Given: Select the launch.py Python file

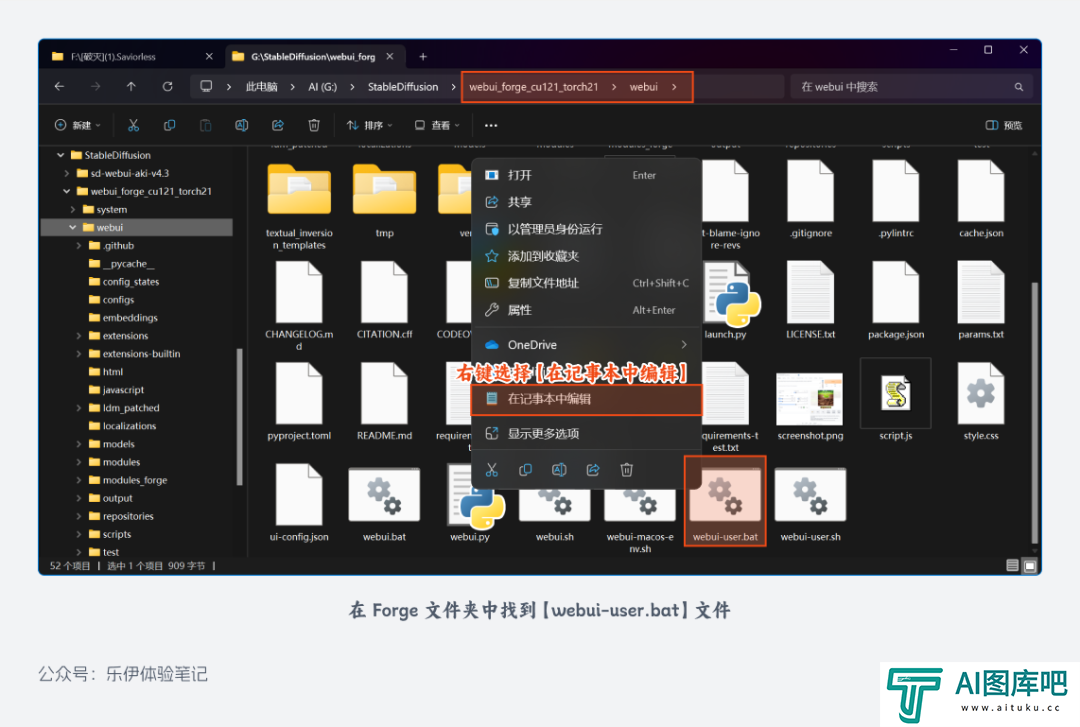Looking at the screenshot, I should coord(725,300).
